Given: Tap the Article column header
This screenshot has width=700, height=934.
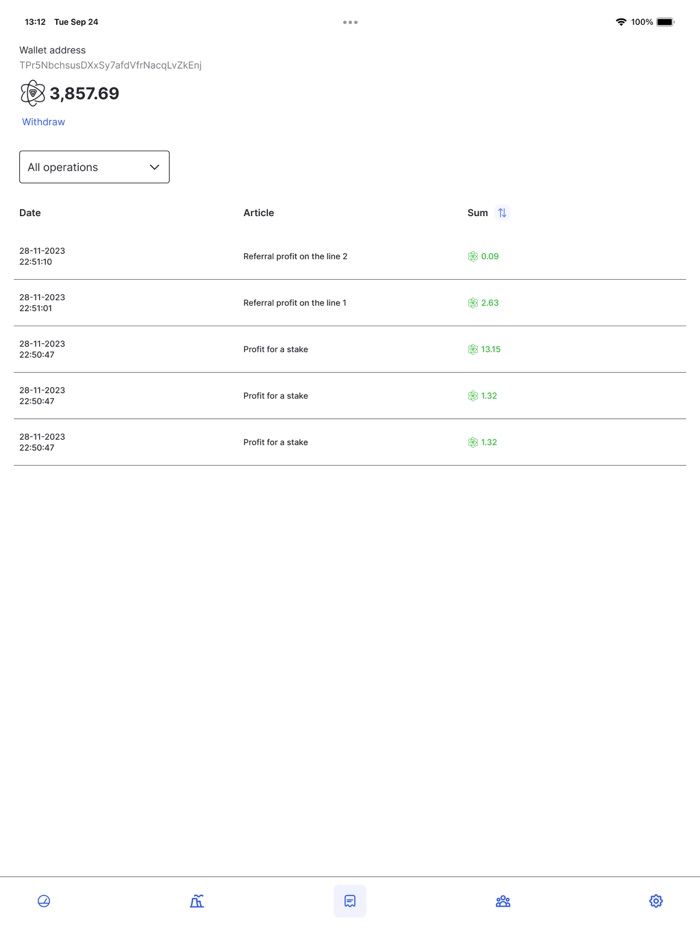Looking at the screenshot, I should [259, 213].
